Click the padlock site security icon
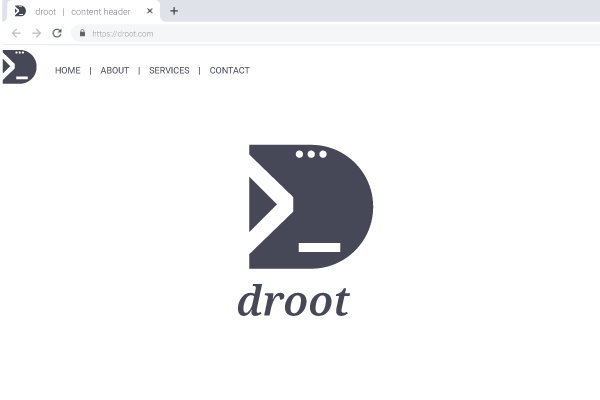This screenshot has height=400, width=600. click(x=82, y=33)
